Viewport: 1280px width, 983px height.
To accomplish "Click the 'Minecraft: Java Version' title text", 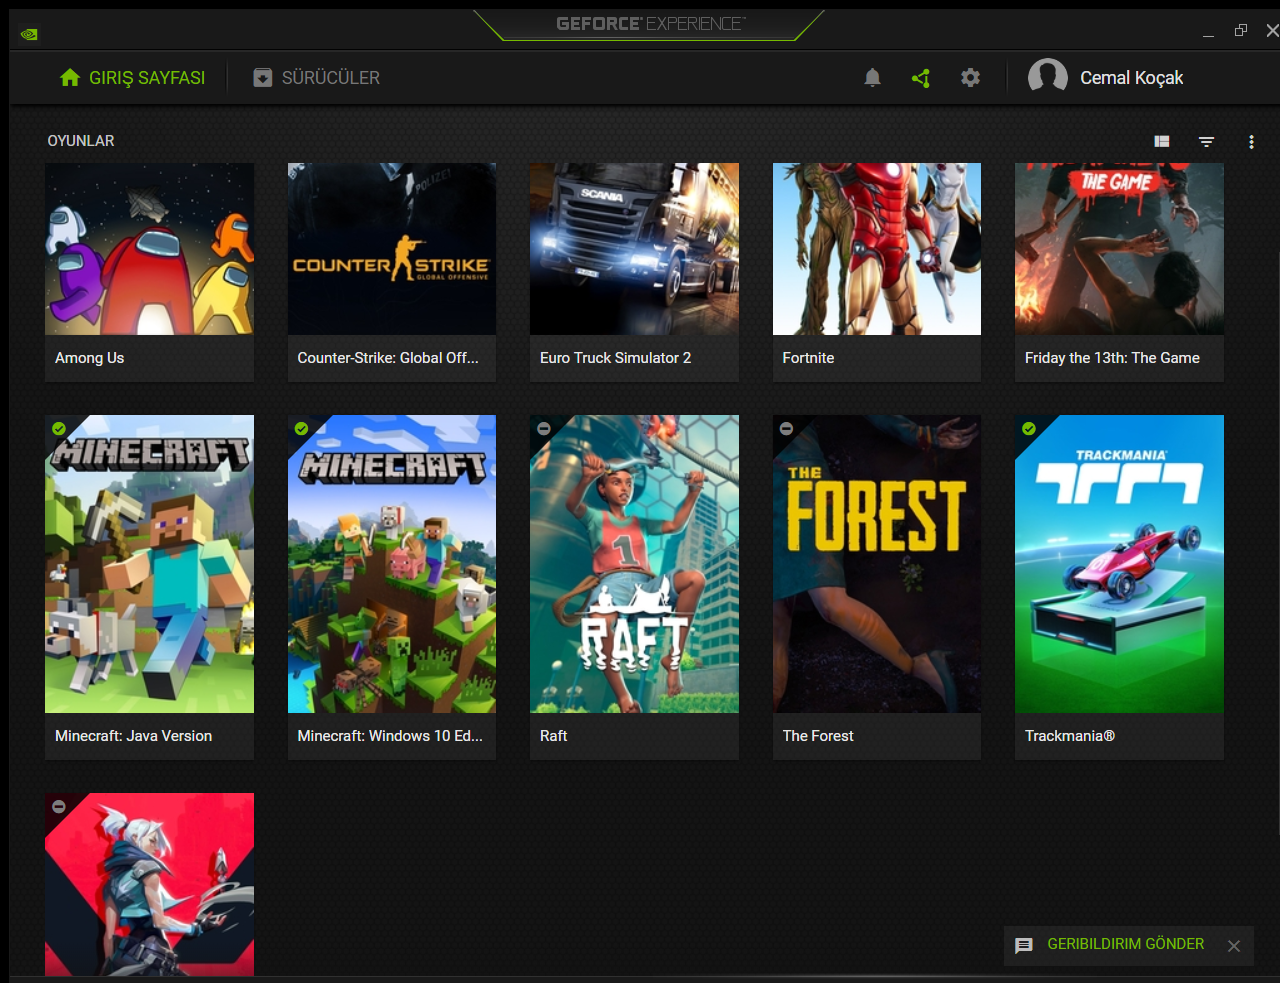I will tap(133, 736).
